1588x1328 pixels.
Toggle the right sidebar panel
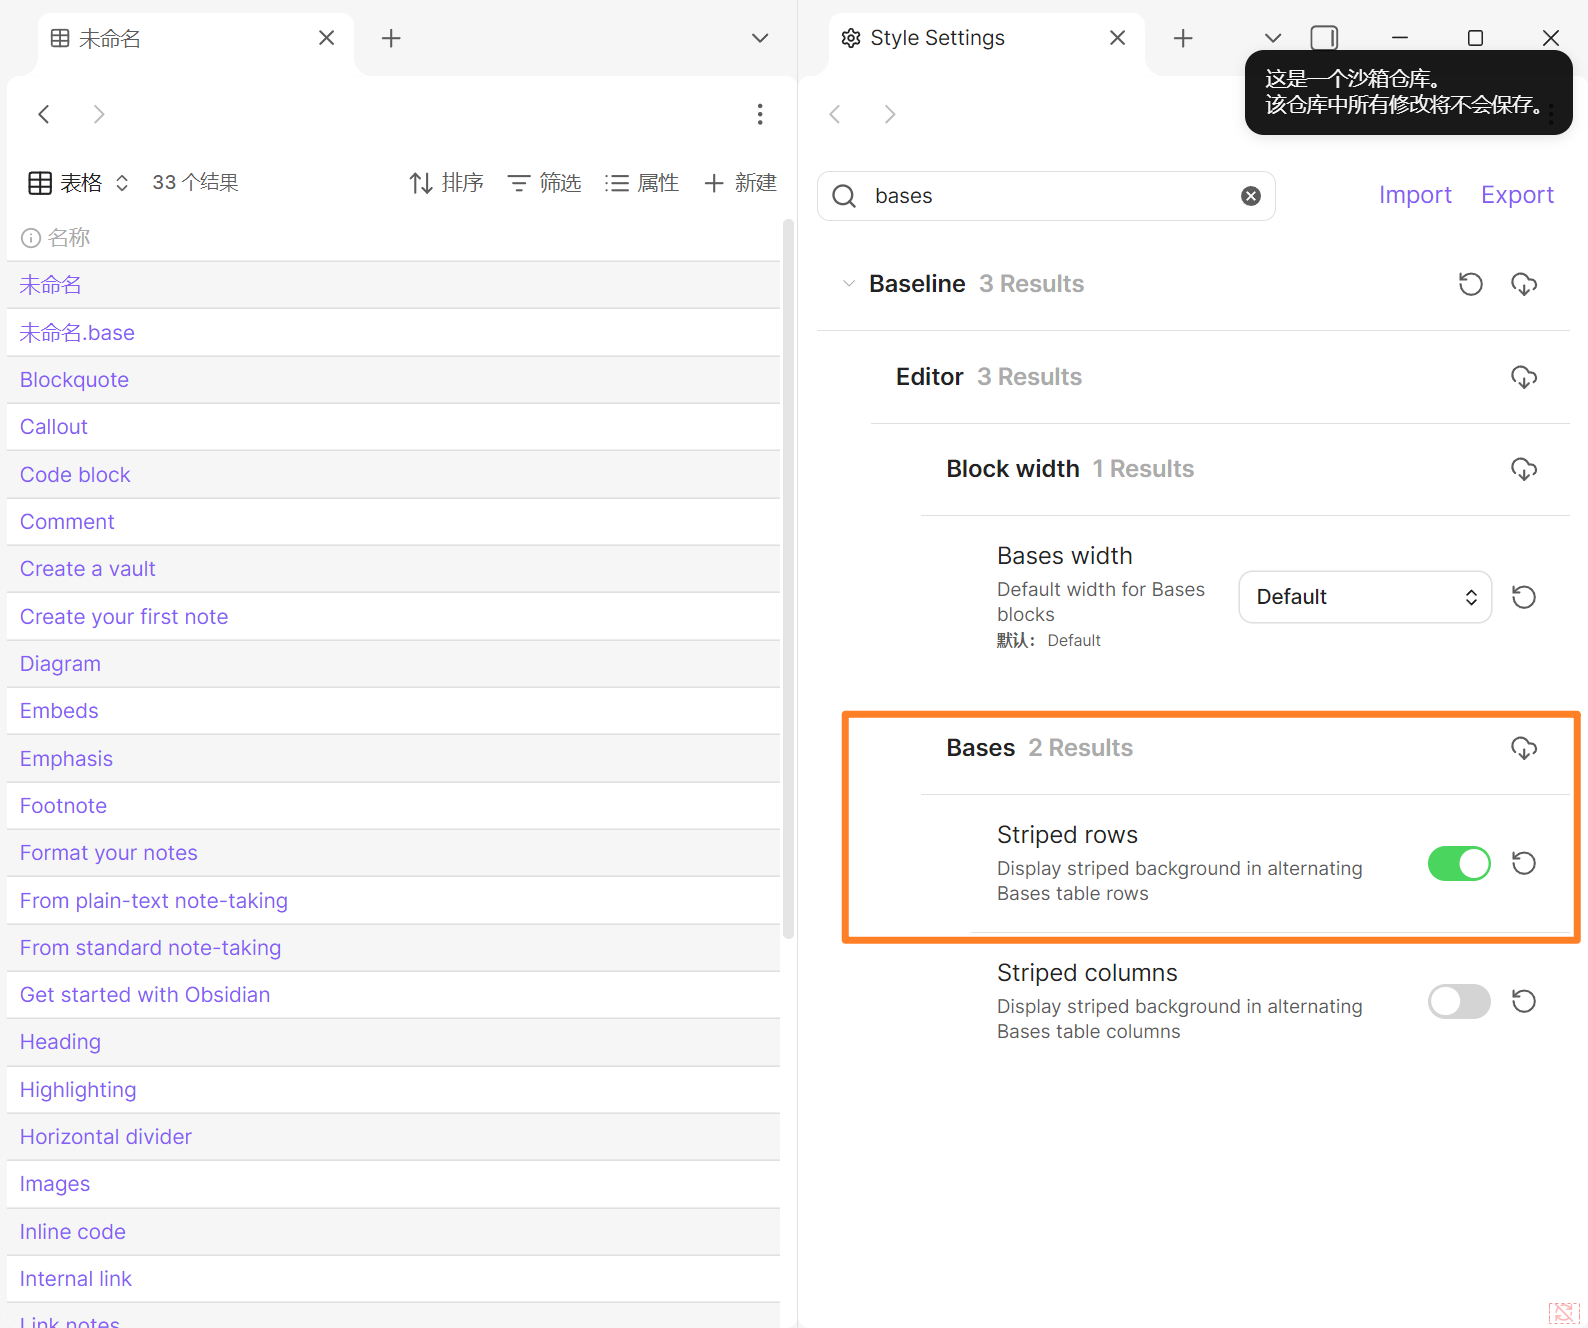pos(1324,38)
